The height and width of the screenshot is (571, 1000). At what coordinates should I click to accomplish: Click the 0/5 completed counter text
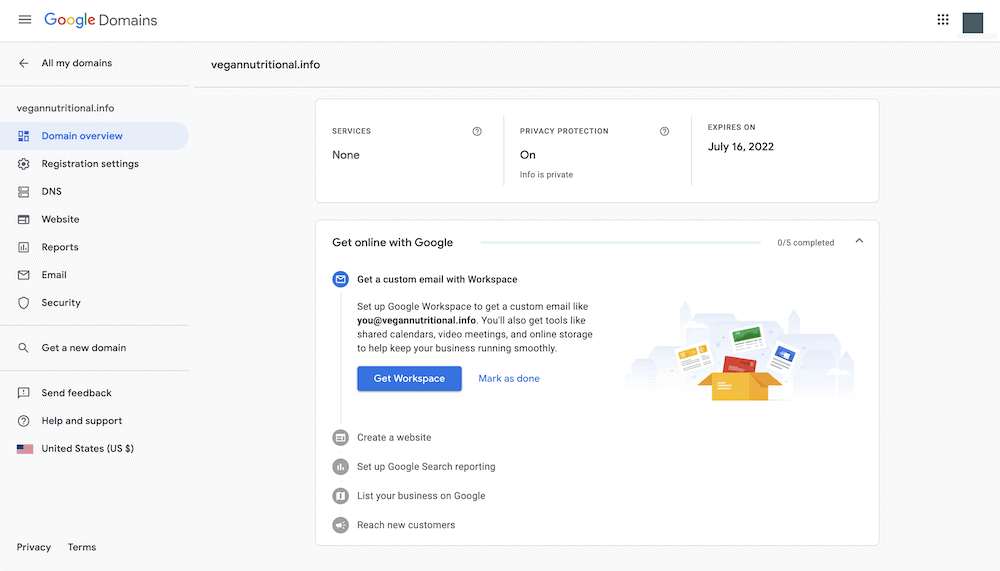pos(805,242)
